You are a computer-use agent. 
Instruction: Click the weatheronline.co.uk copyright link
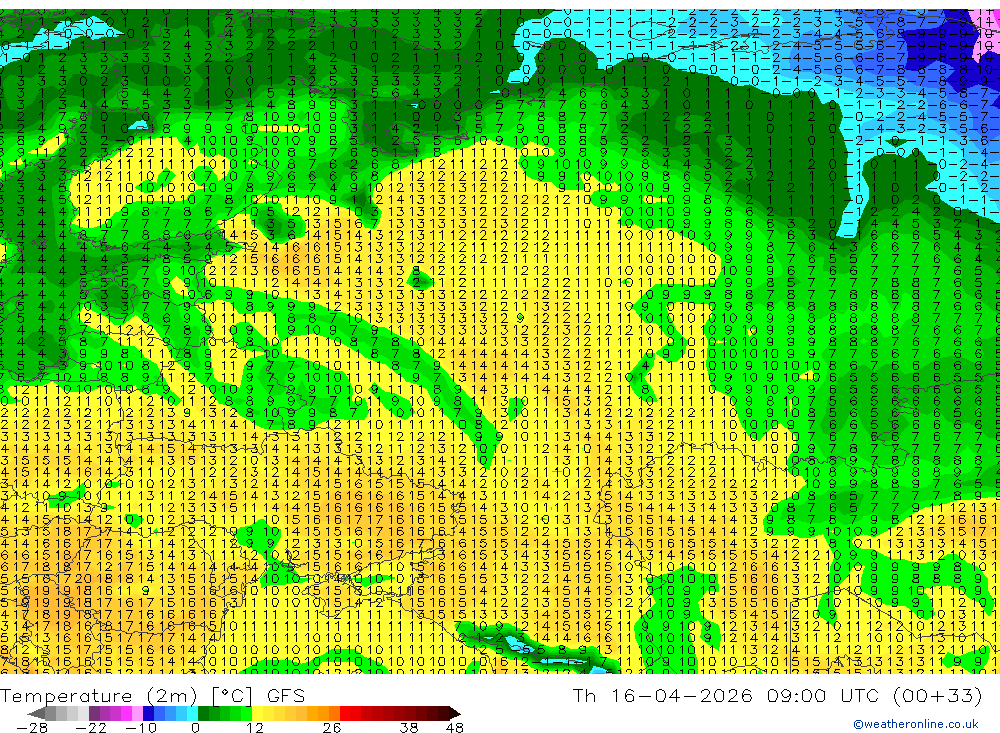916,723
